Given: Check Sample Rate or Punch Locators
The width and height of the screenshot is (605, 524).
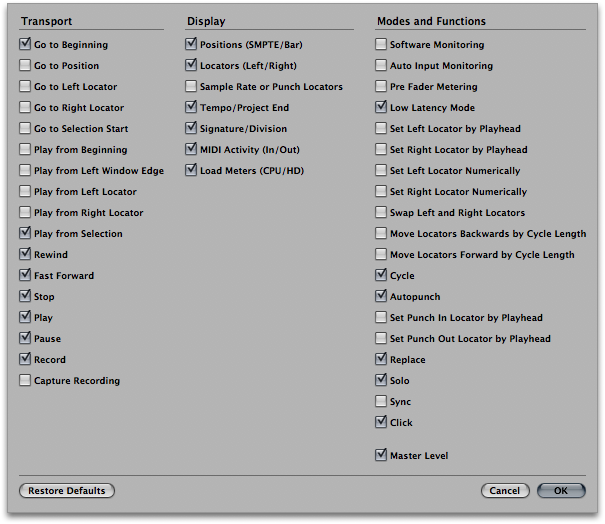Looking at the screenshot, I should pyautogui.click(x=191, y=86).
